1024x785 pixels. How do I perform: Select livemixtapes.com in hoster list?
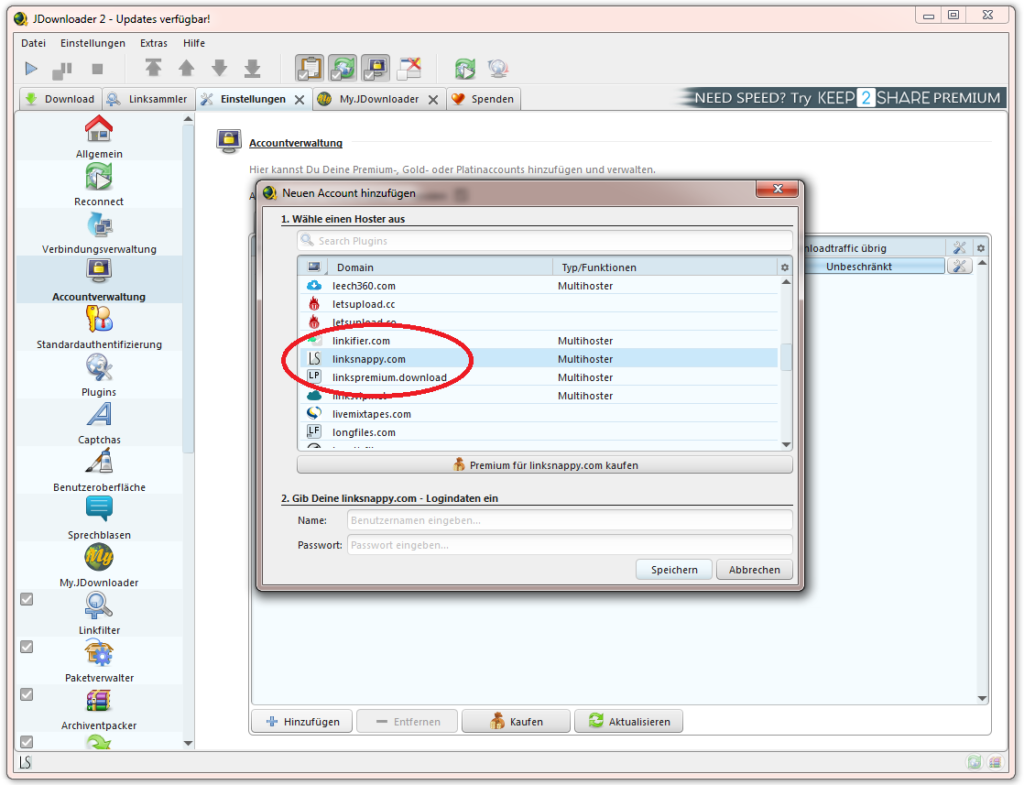pyautogui.click(x=539, y=414)
